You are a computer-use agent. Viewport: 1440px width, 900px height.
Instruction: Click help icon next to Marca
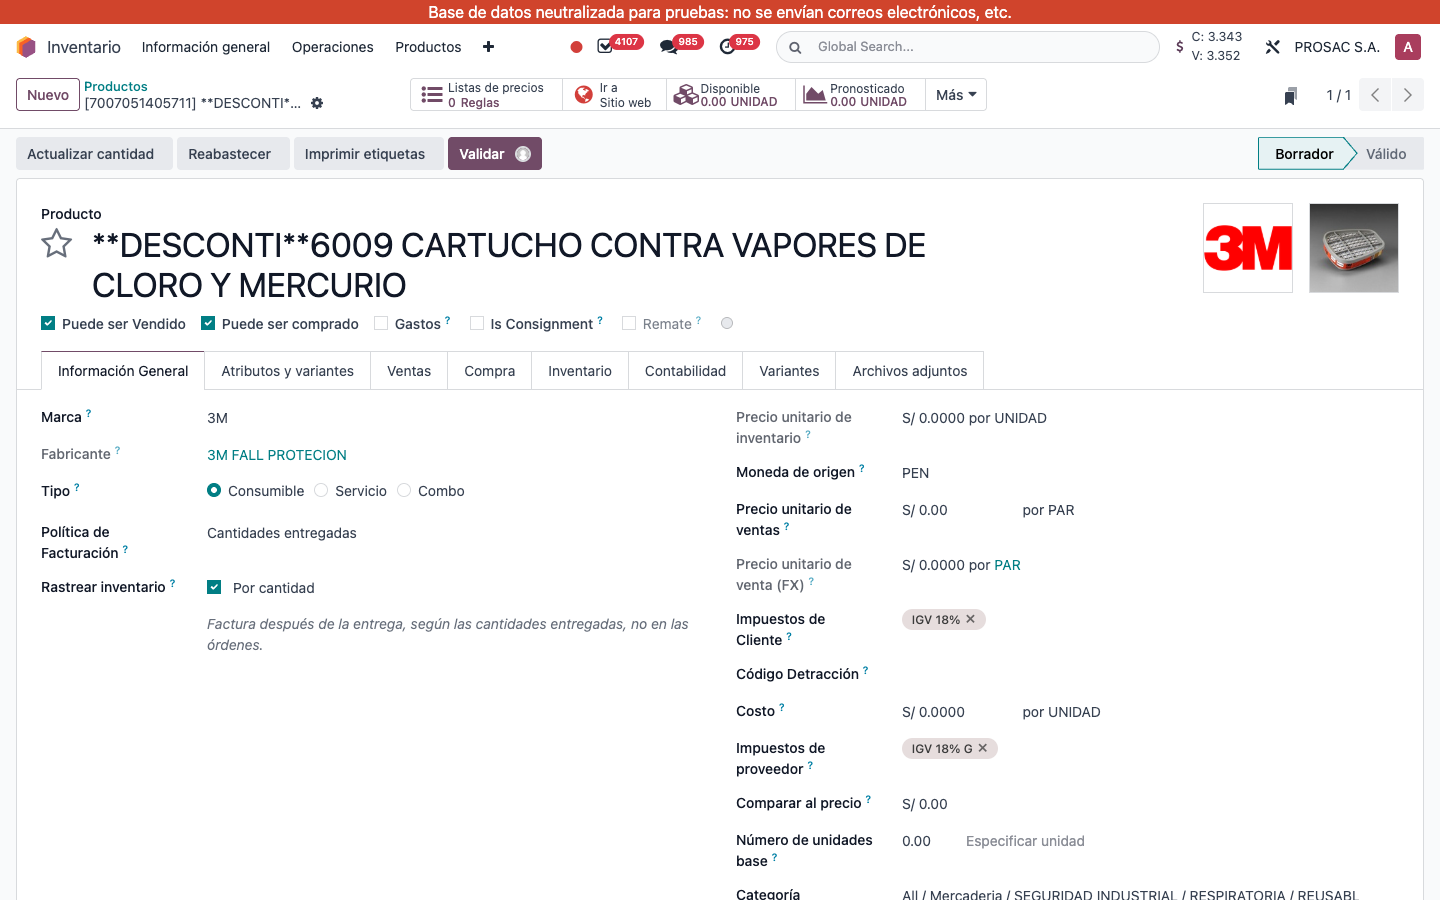[88, 413]
